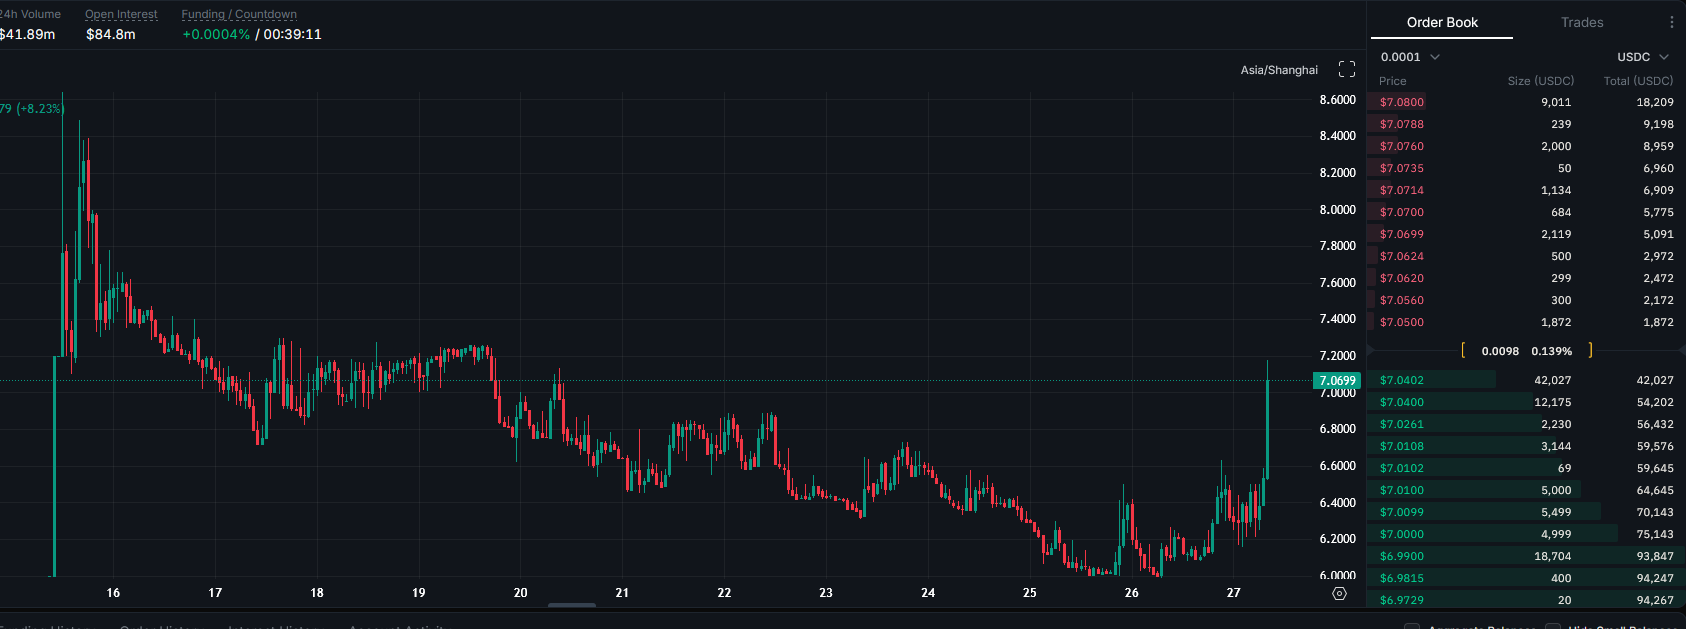Expand the 0.0001 price grouping dropdown
This screenshot has width=1686, height=629.
[1410, 57]
